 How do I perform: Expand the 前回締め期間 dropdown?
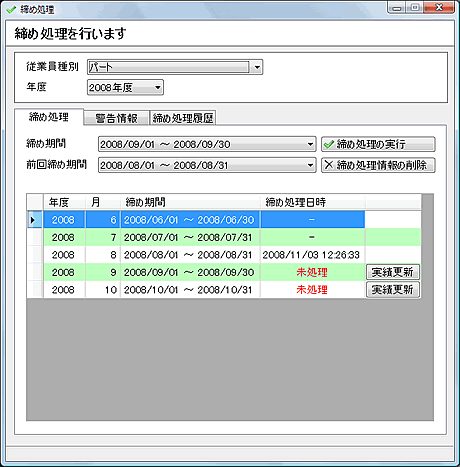pos(310,165)
